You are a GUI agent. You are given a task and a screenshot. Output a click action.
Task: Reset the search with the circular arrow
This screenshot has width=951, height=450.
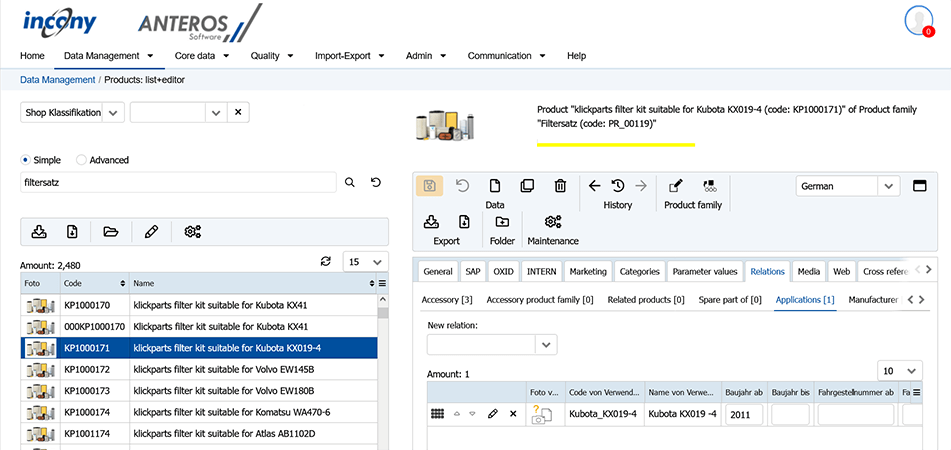coord(376,182)
